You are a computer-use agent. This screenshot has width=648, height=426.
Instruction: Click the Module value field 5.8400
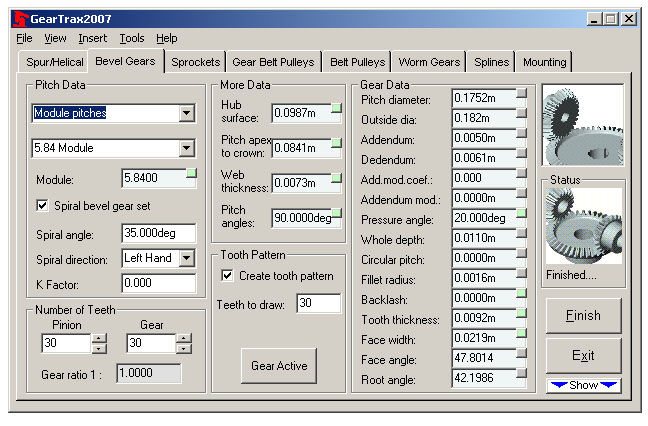(x=155, y=178)
